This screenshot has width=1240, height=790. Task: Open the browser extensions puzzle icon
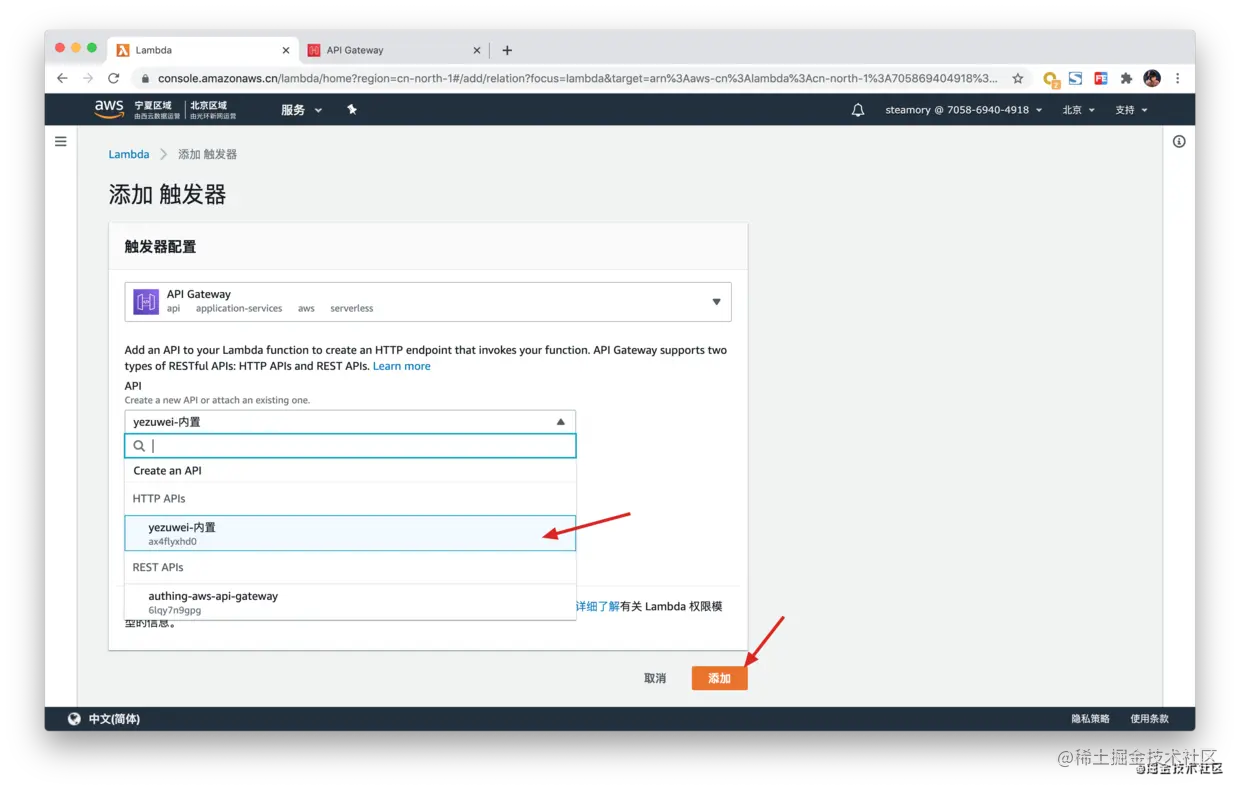(x=1126, y=78)
